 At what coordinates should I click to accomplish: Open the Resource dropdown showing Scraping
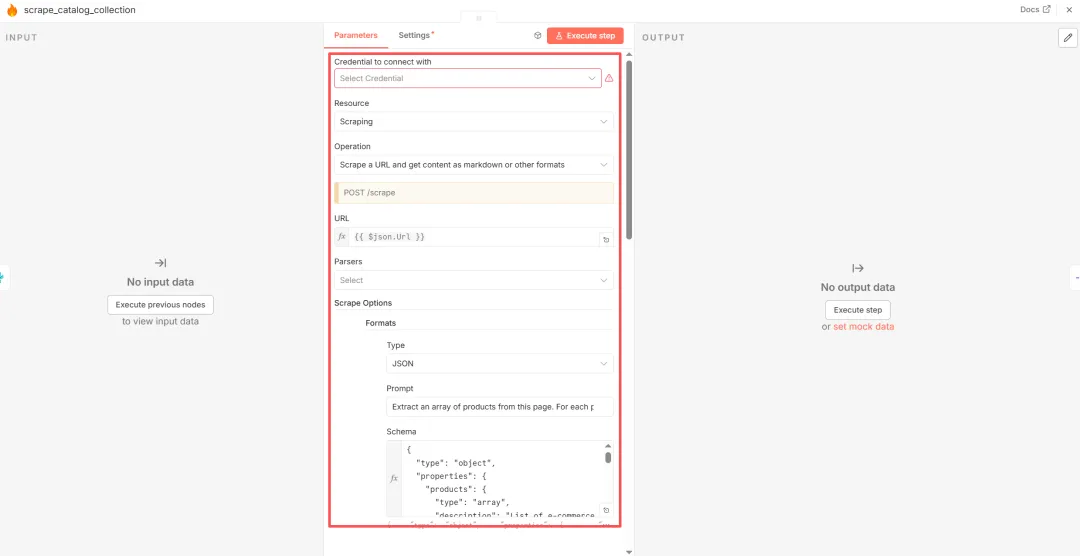pos(474,121)
